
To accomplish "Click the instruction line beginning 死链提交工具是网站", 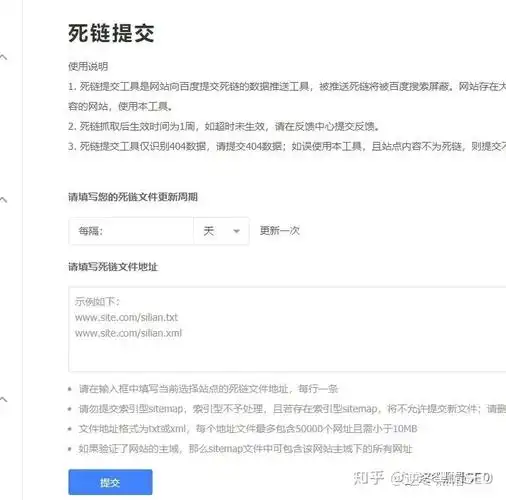I will (x=287, y=87).
